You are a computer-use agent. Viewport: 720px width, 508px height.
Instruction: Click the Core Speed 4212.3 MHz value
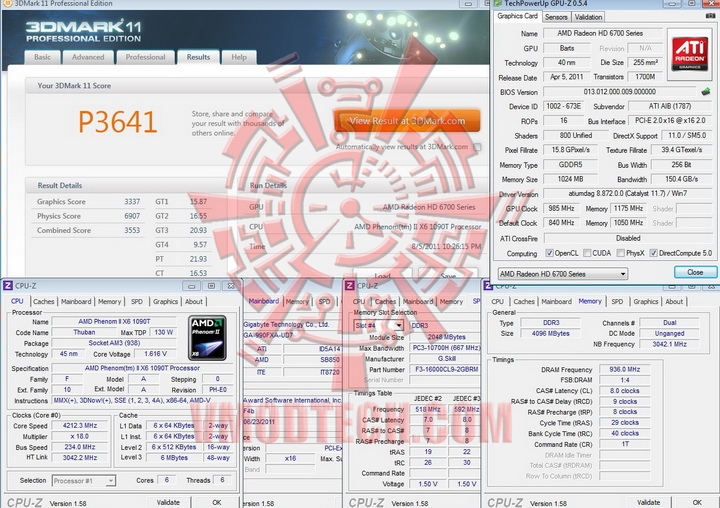80,426
